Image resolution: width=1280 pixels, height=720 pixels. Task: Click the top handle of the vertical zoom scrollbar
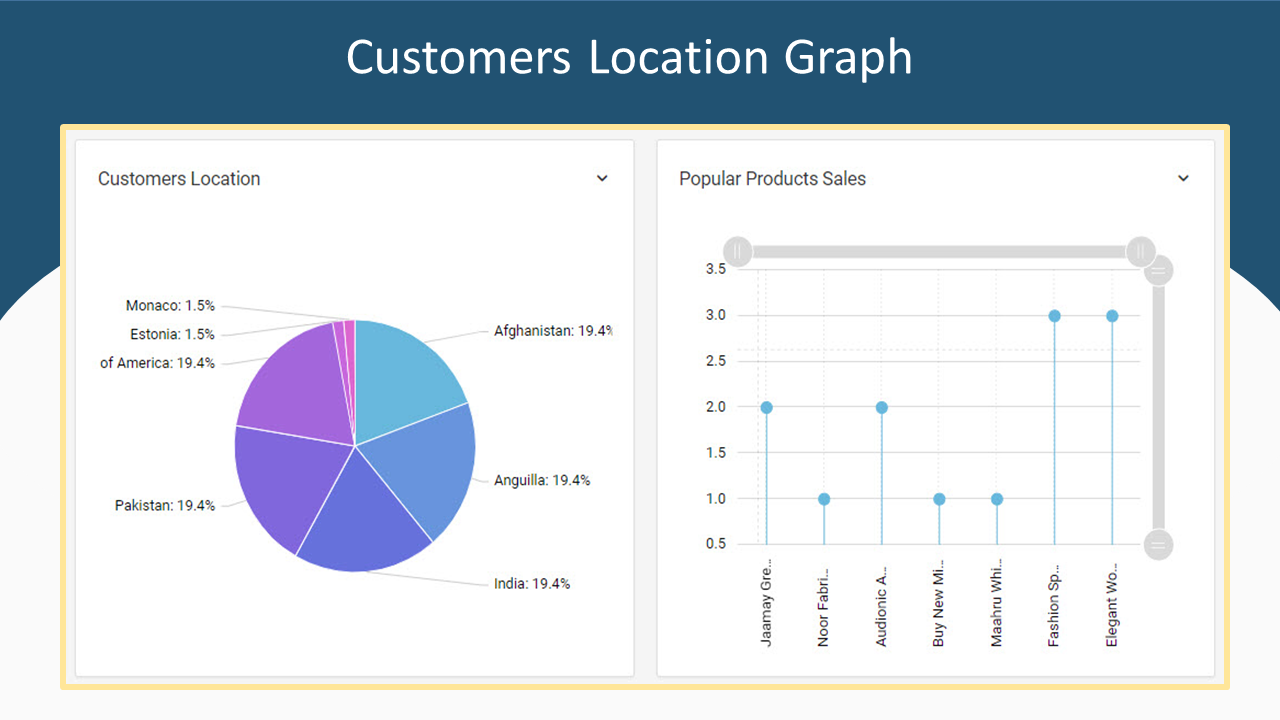tap(1157, 268)
